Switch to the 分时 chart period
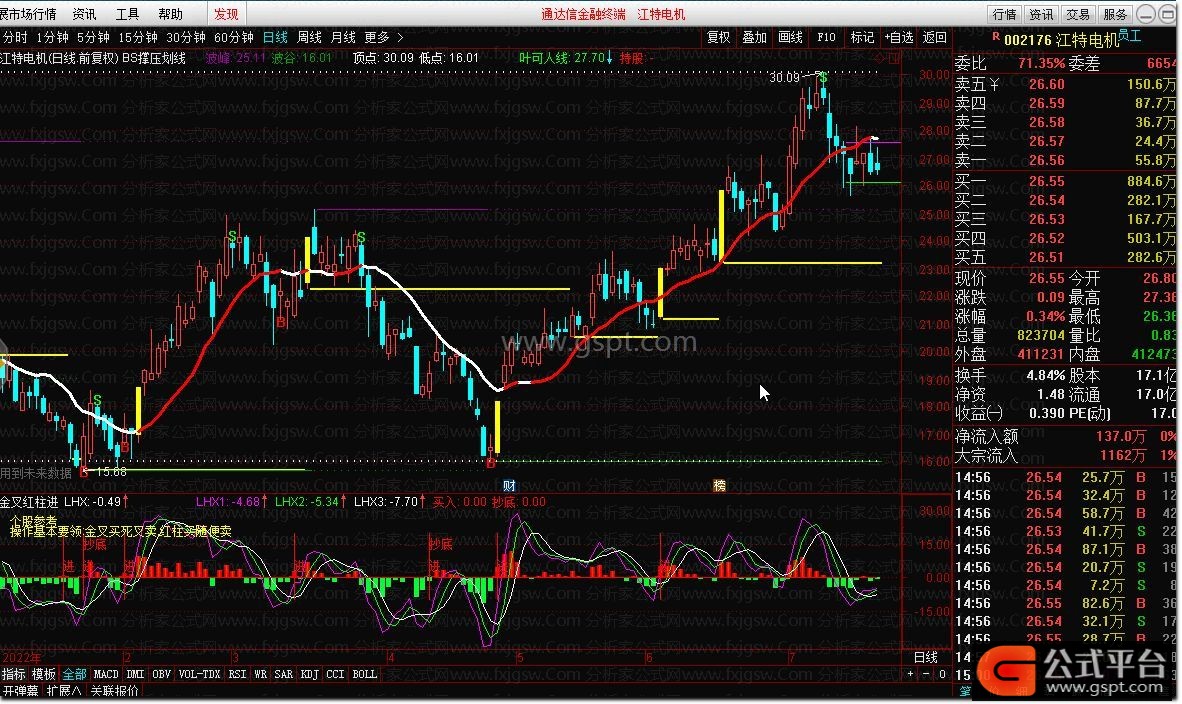The image size is (1182, 704). [x=14, y=37]
